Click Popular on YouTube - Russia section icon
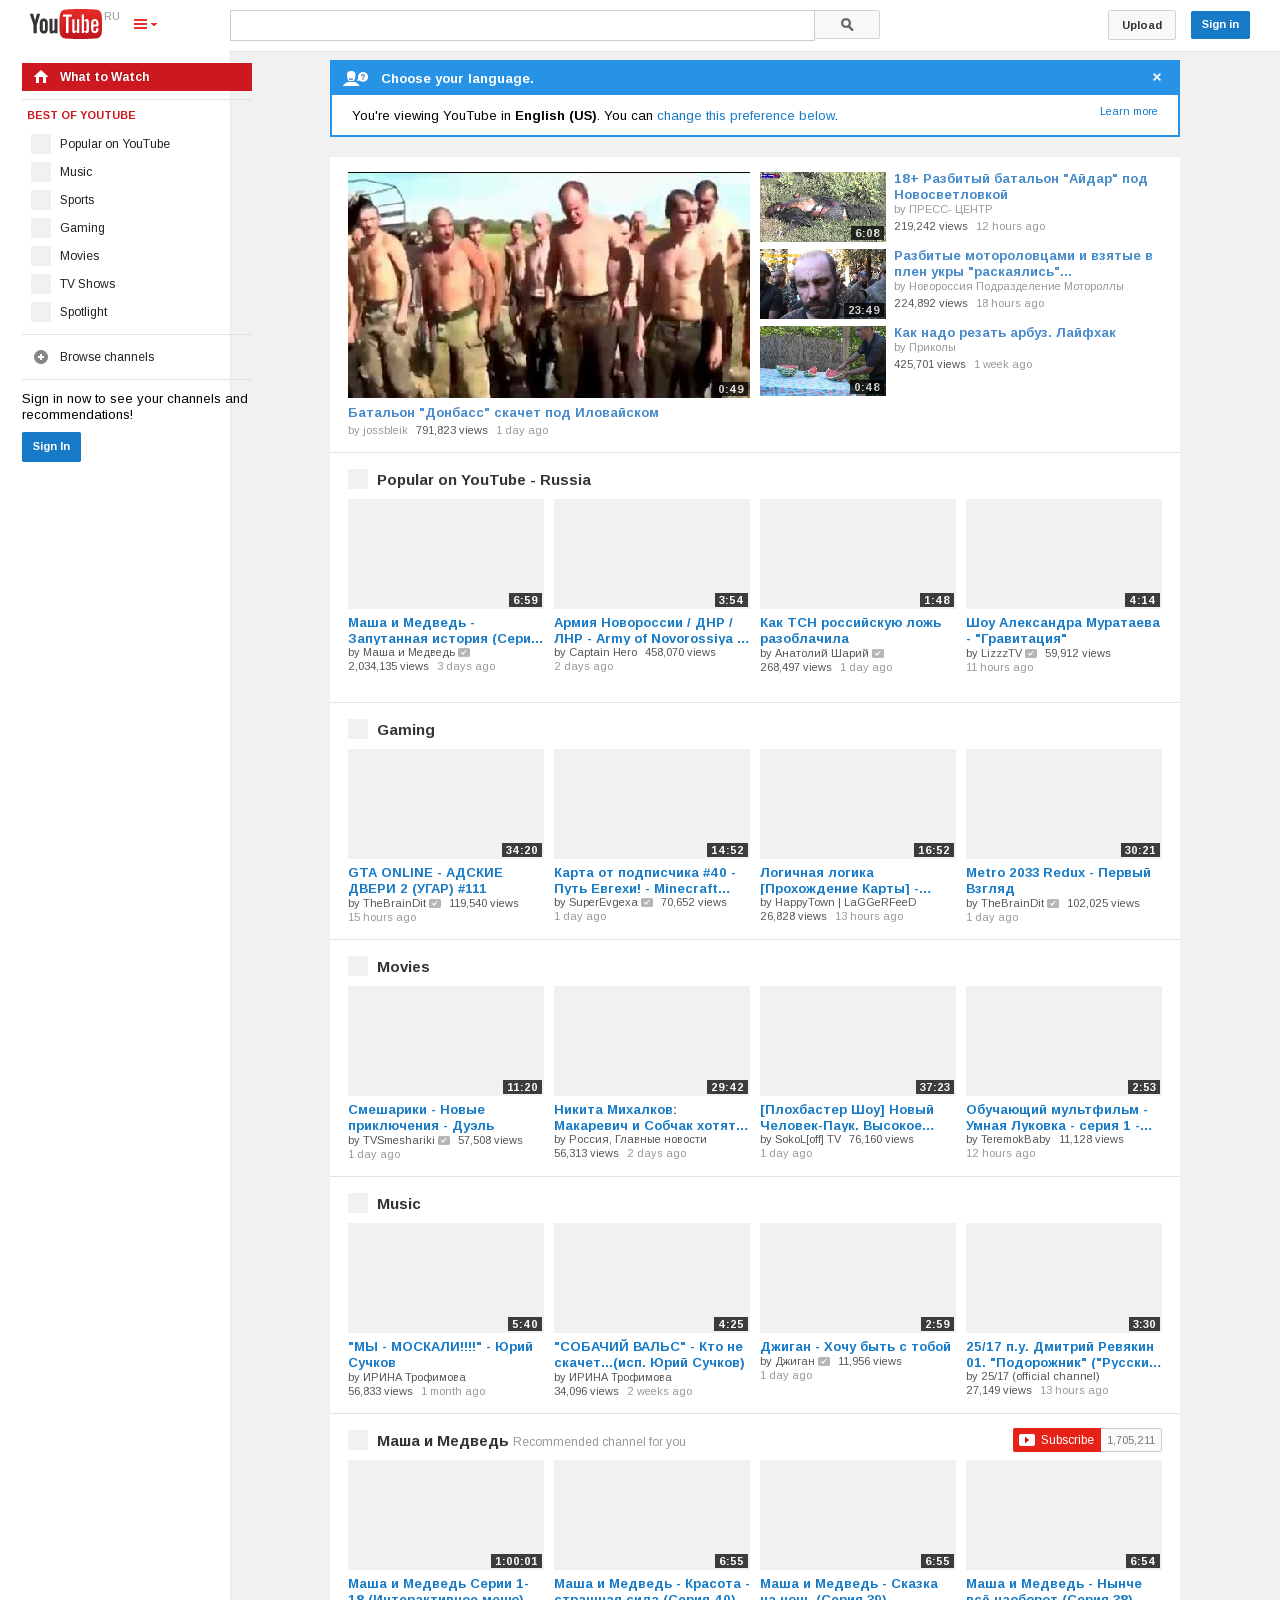The height and width of the screenshot is (1600, 1280). coord(358,479)
